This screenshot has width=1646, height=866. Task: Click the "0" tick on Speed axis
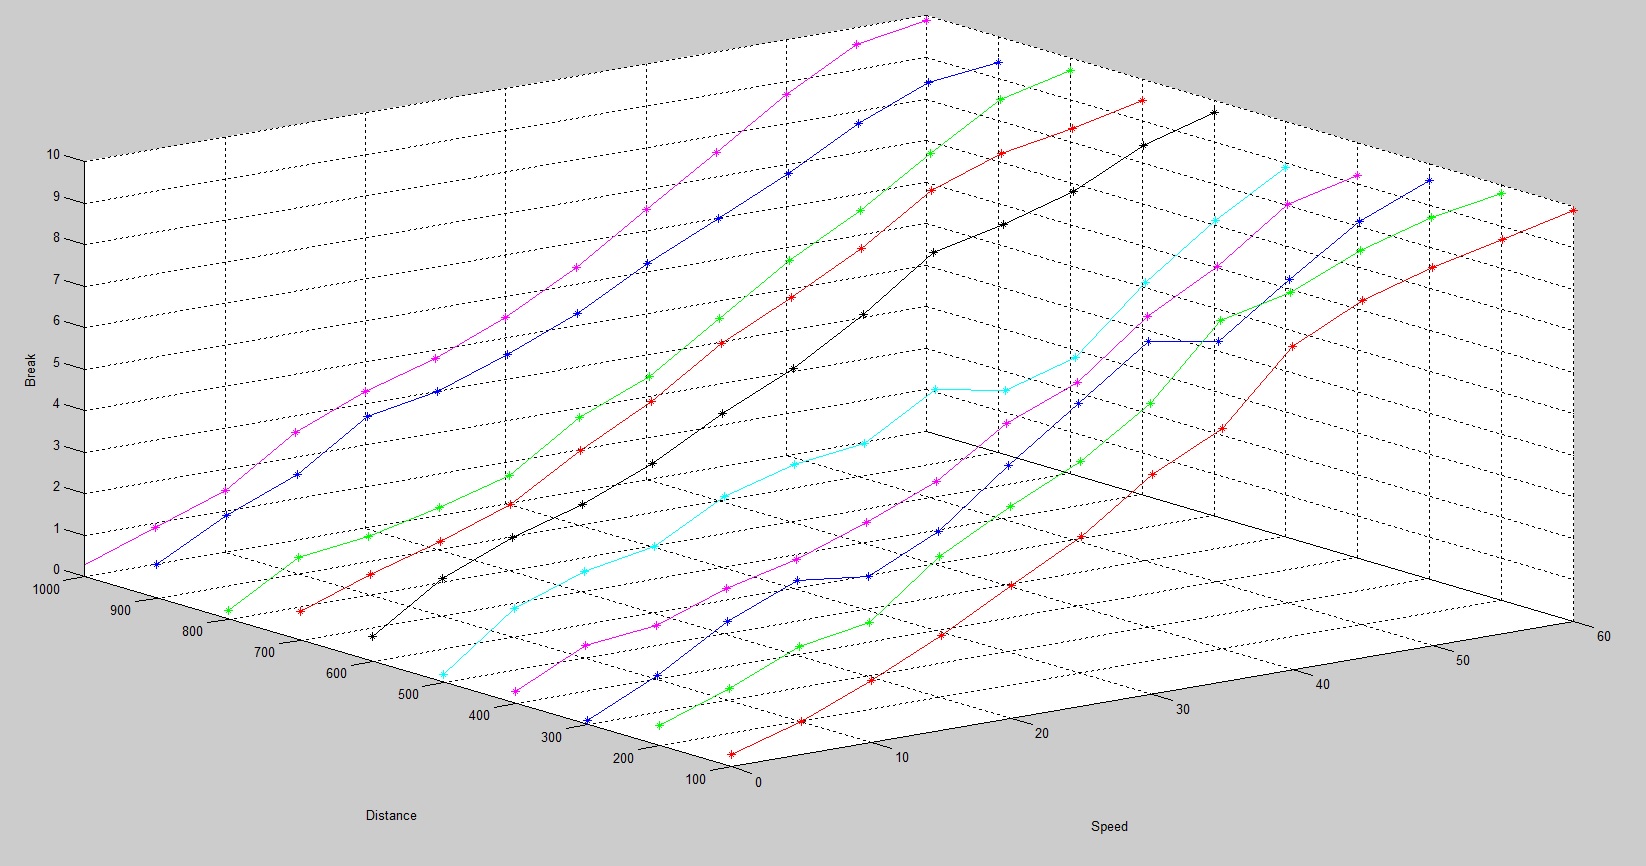point(758,783)
